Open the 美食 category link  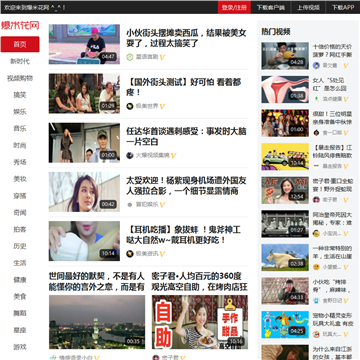(20, 296)
